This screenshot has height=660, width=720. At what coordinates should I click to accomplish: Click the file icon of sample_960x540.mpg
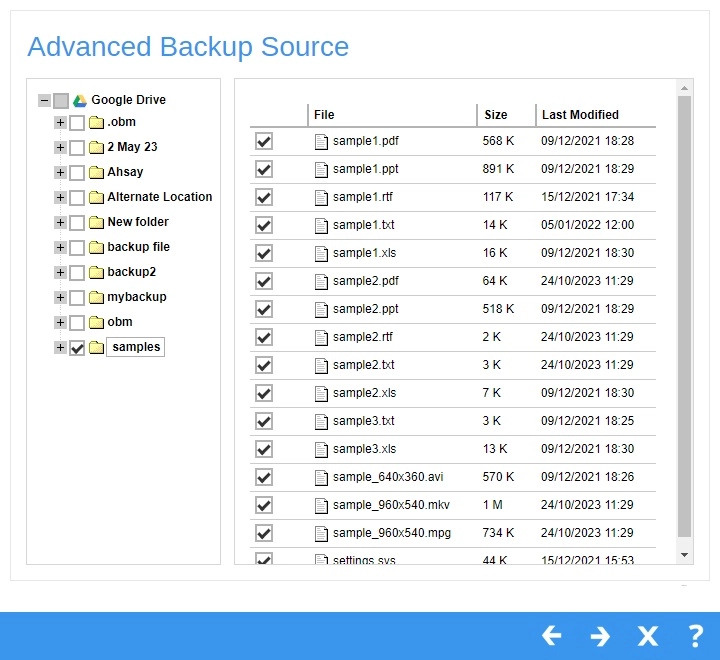321,534
